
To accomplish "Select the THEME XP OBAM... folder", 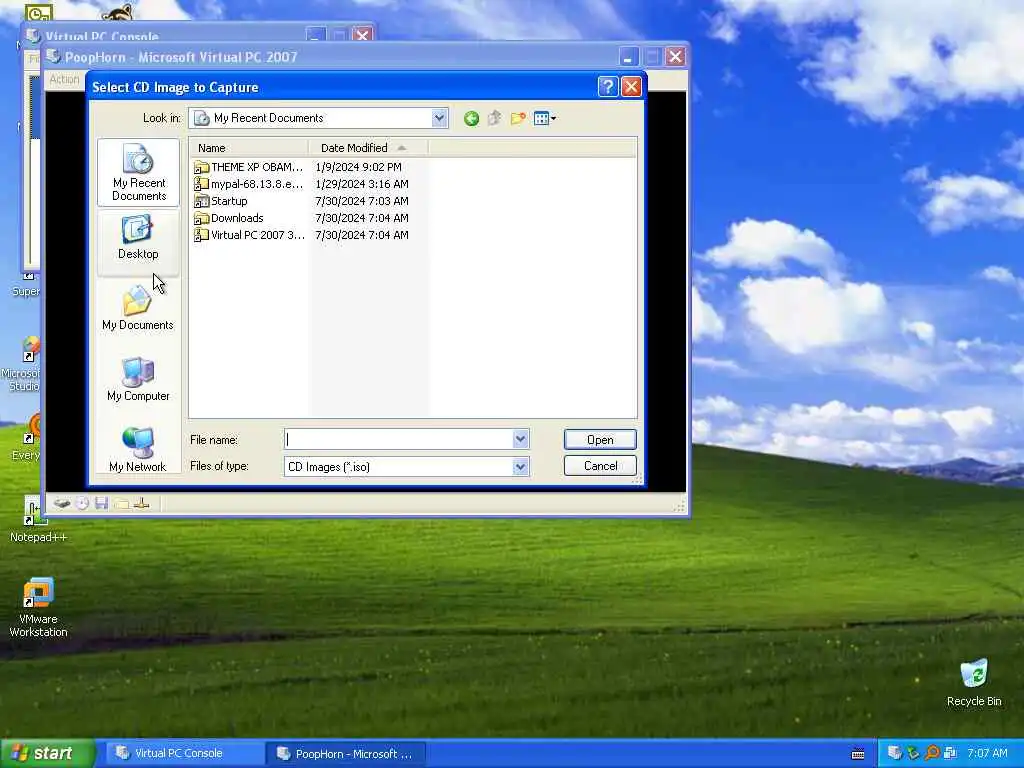I will 249,167.
